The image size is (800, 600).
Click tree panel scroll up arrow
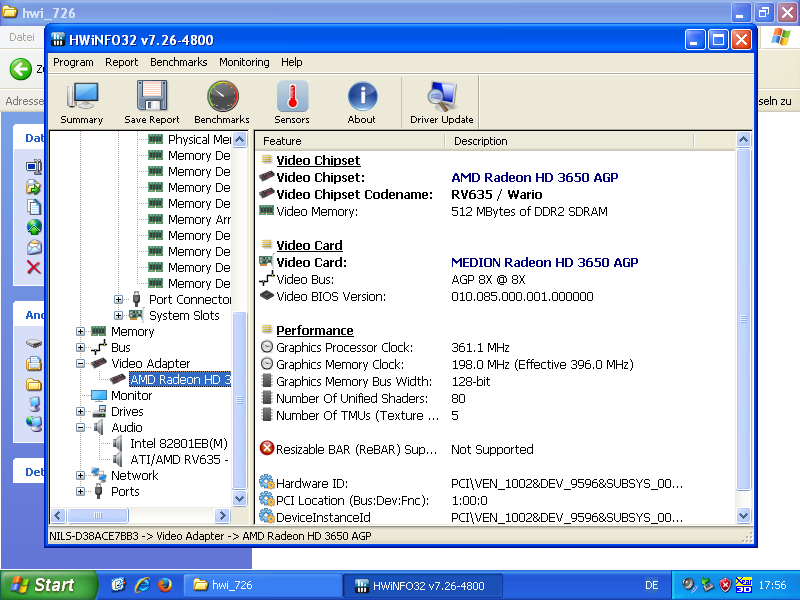coord(239,139)
